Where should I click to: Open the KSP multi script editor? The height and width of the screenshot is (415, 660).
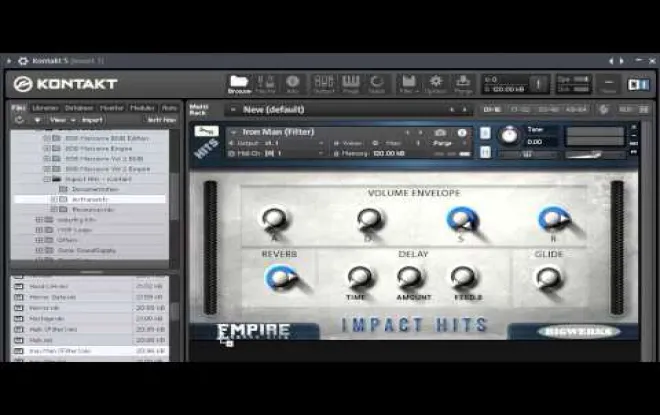tap(603, 109)
